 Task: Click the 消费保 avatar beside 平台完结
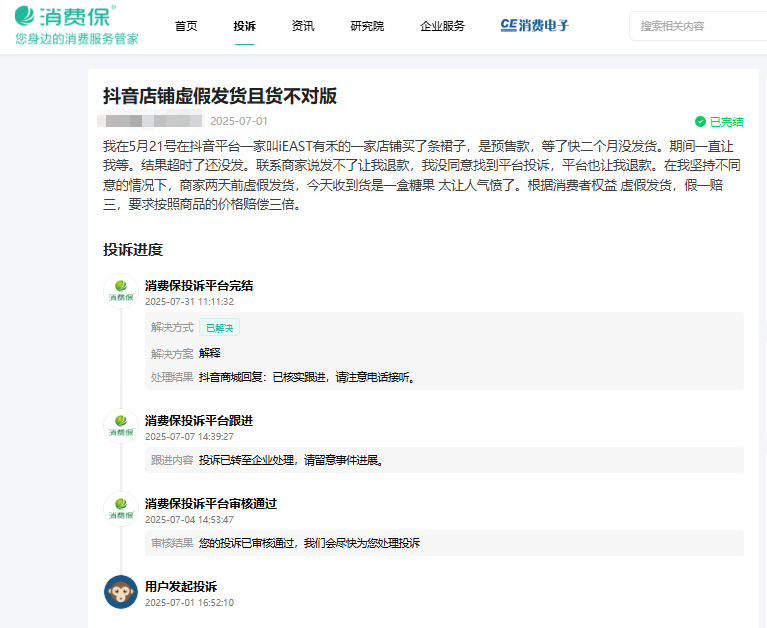(121, 291)
